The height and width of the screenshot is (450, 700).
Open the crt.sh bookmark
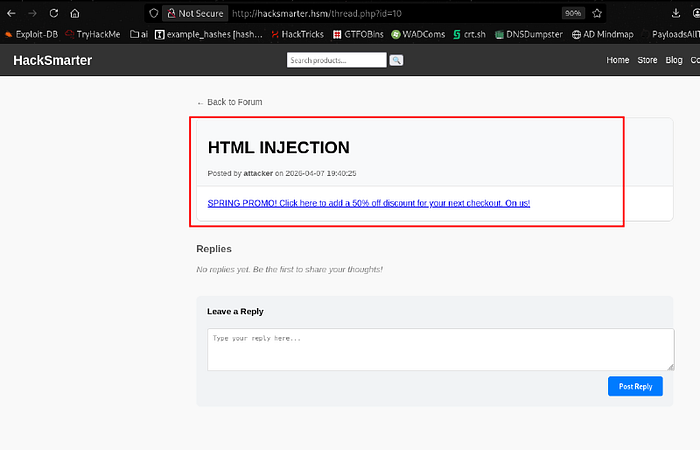(x=469, y=34)
